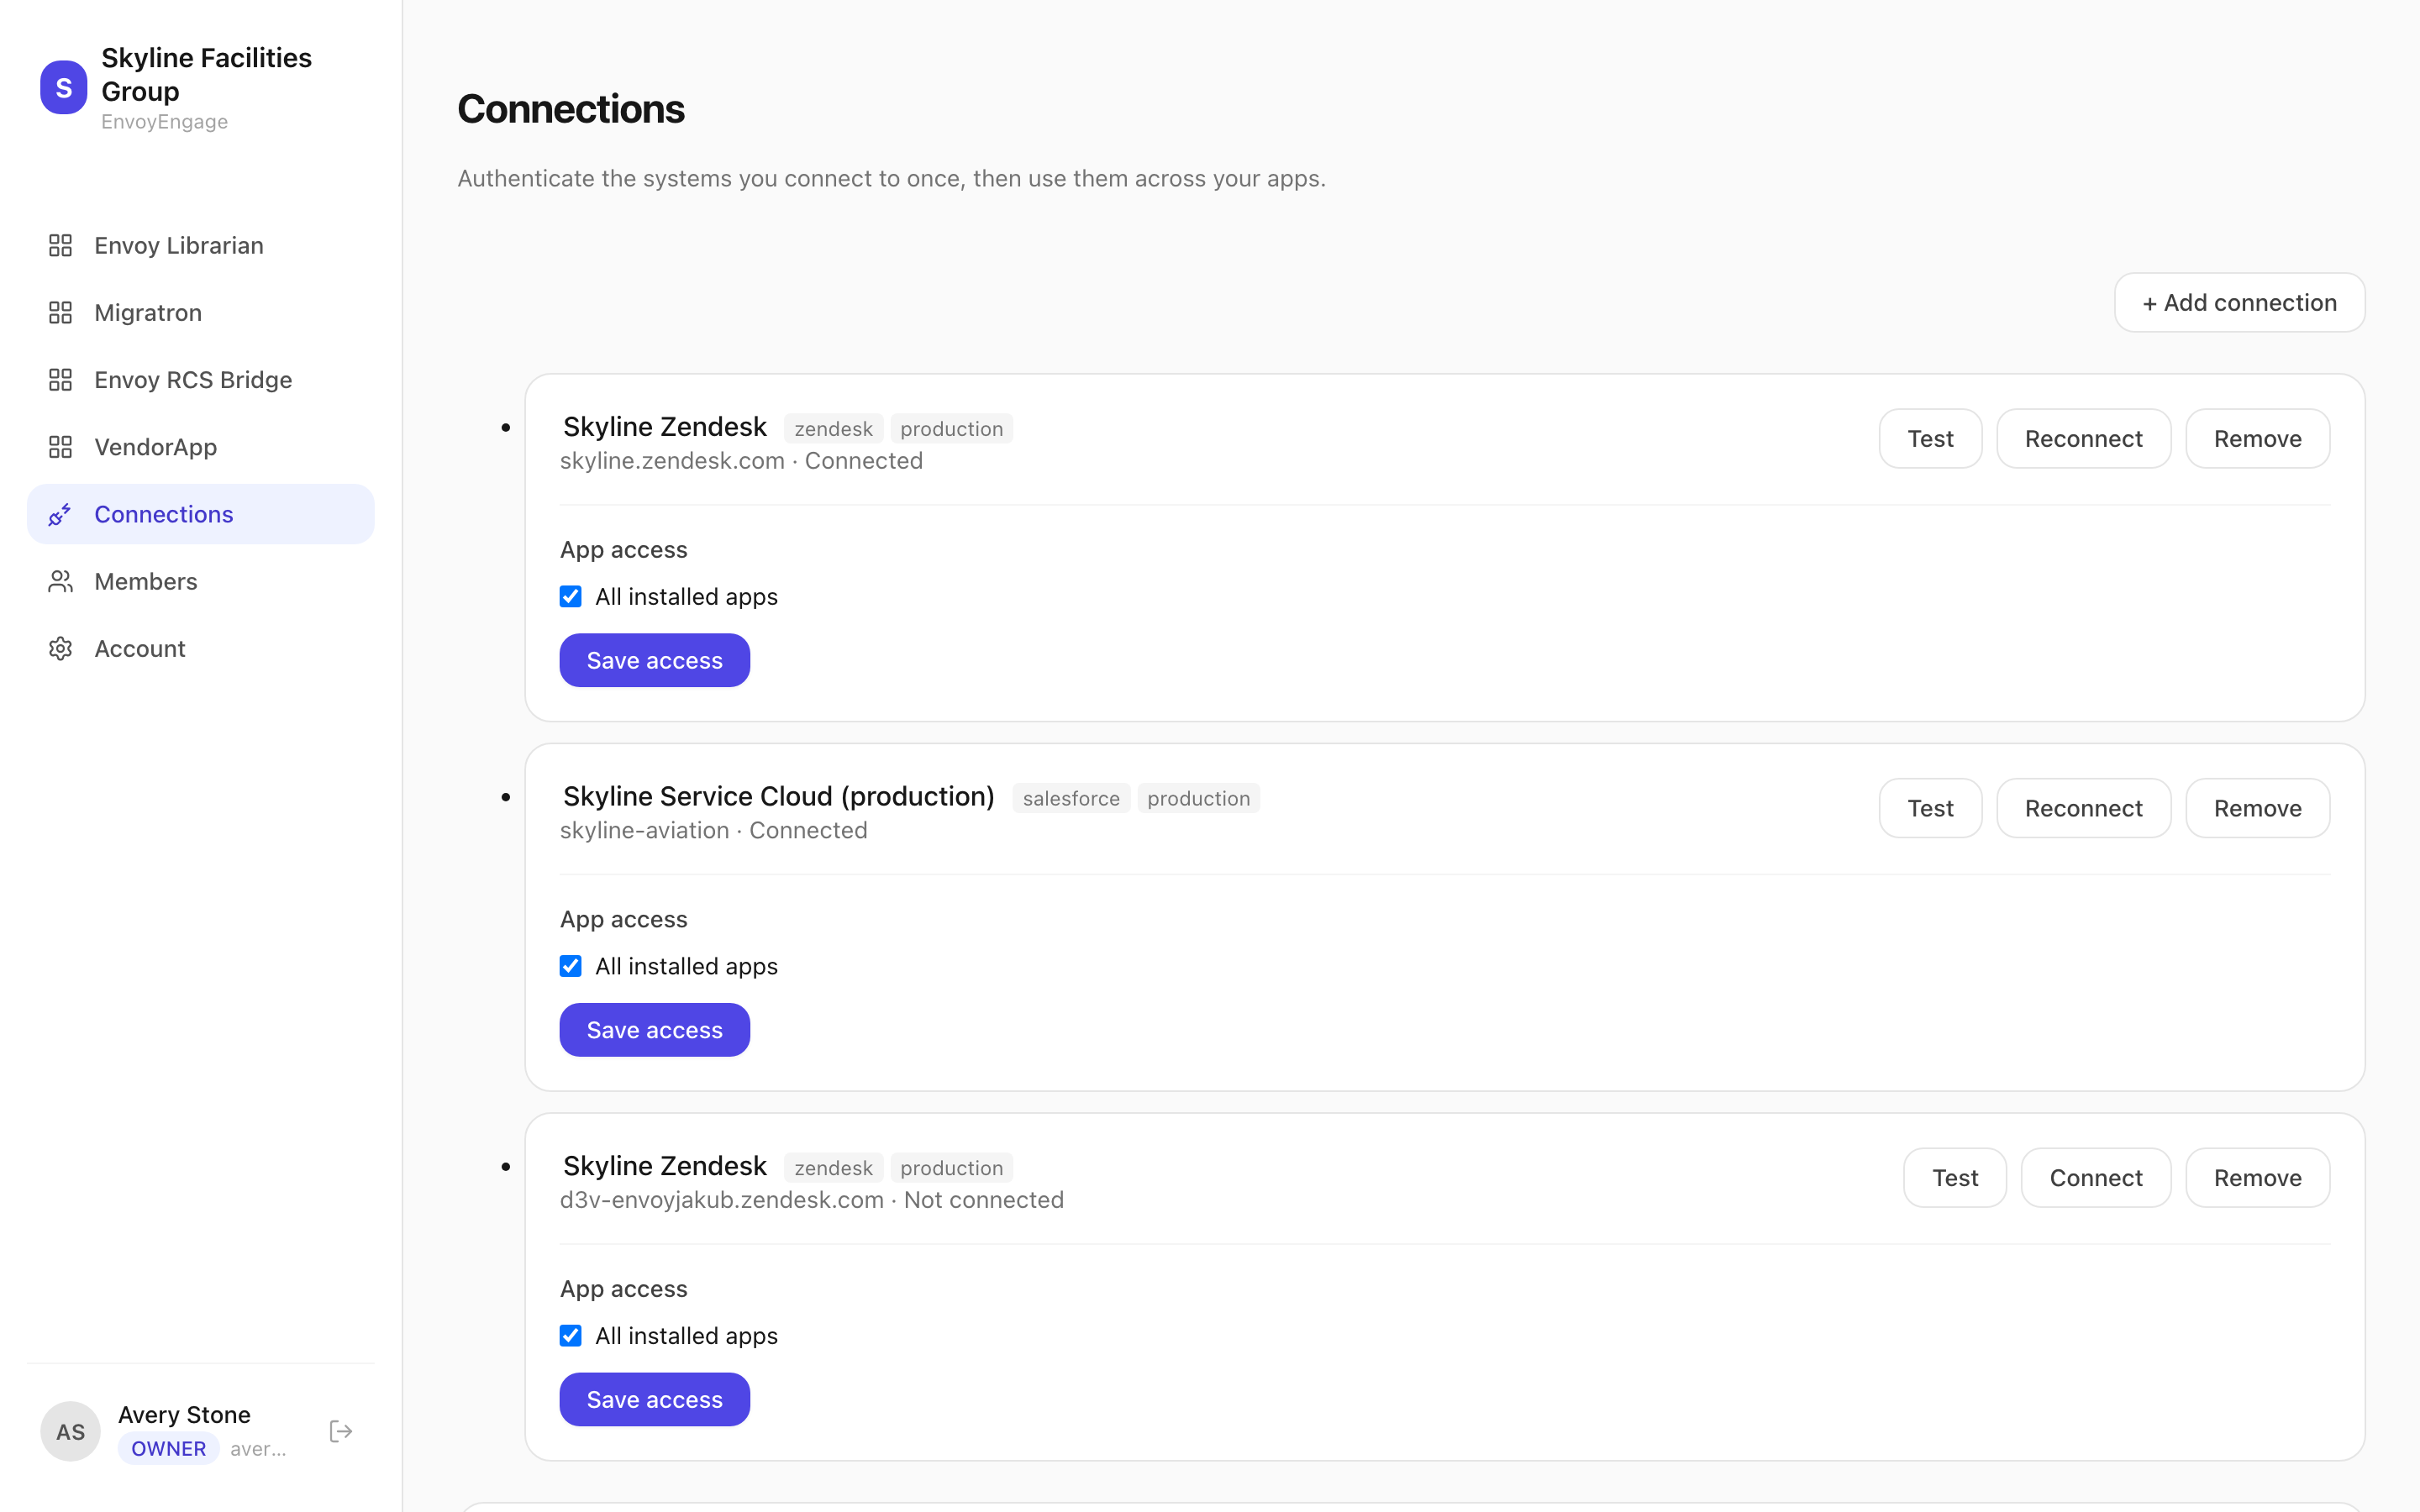Image resolution: width=2420 pixels, height=1512 pixels.
Task: Test the d3v-envoyjakub.zendesk.com connection
Action: tap(1954, 1177)
